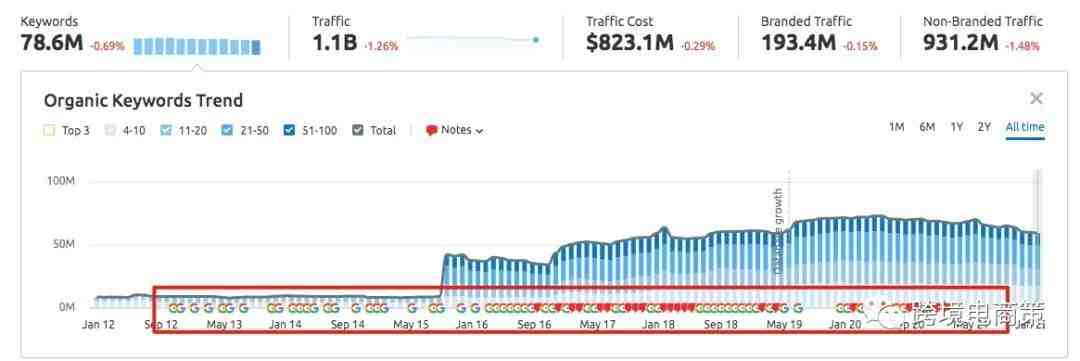Click the May 13 axis label
The height and width of the screenshot is (361, 1080).
(225, 324)
